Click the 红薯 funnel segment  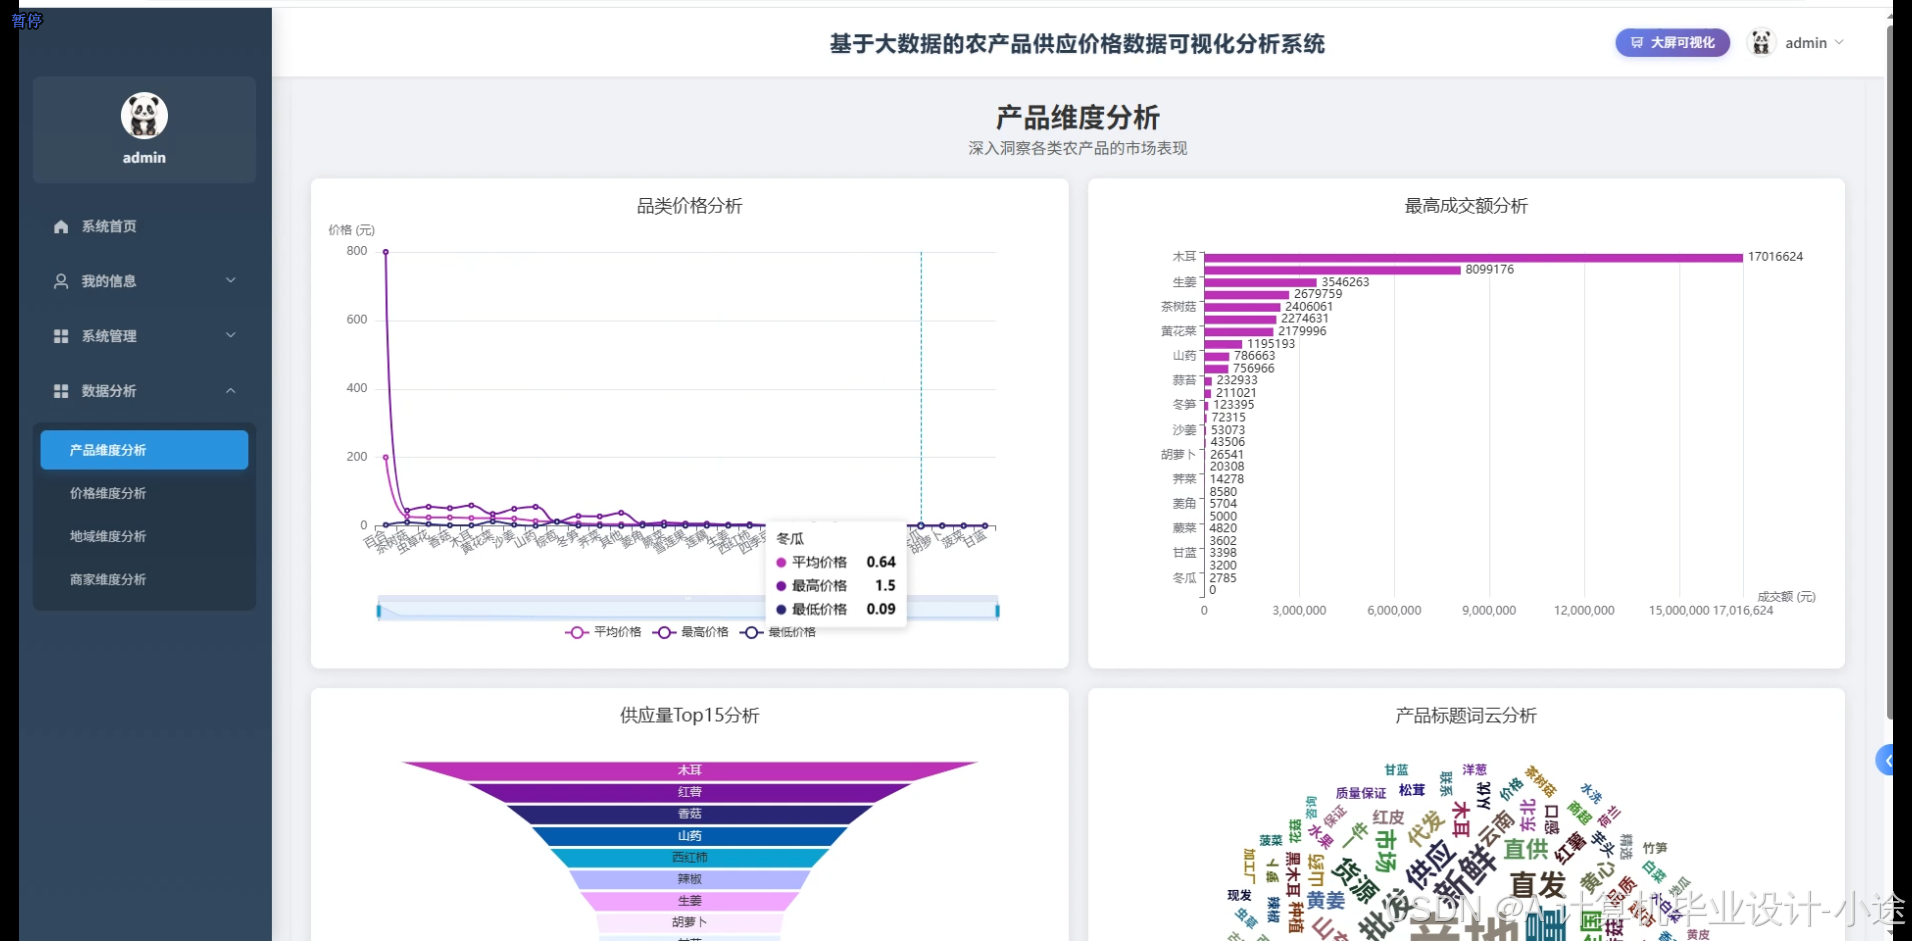coord(690,792)
